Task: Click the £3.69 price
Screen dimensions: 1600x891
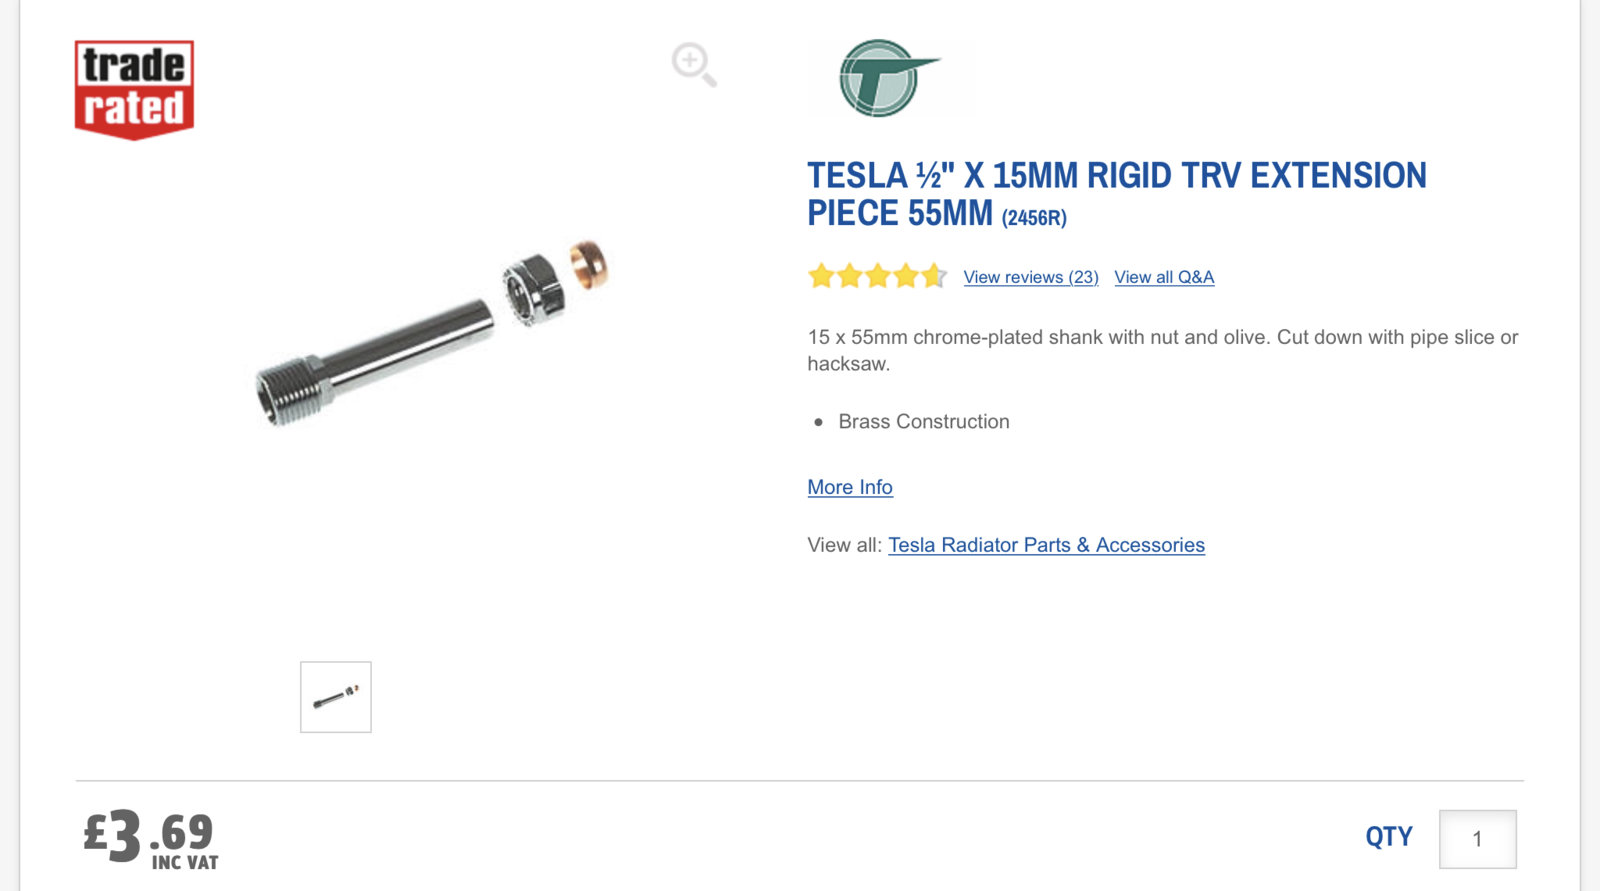Action: pyautogui.click(x=150, y=838)
